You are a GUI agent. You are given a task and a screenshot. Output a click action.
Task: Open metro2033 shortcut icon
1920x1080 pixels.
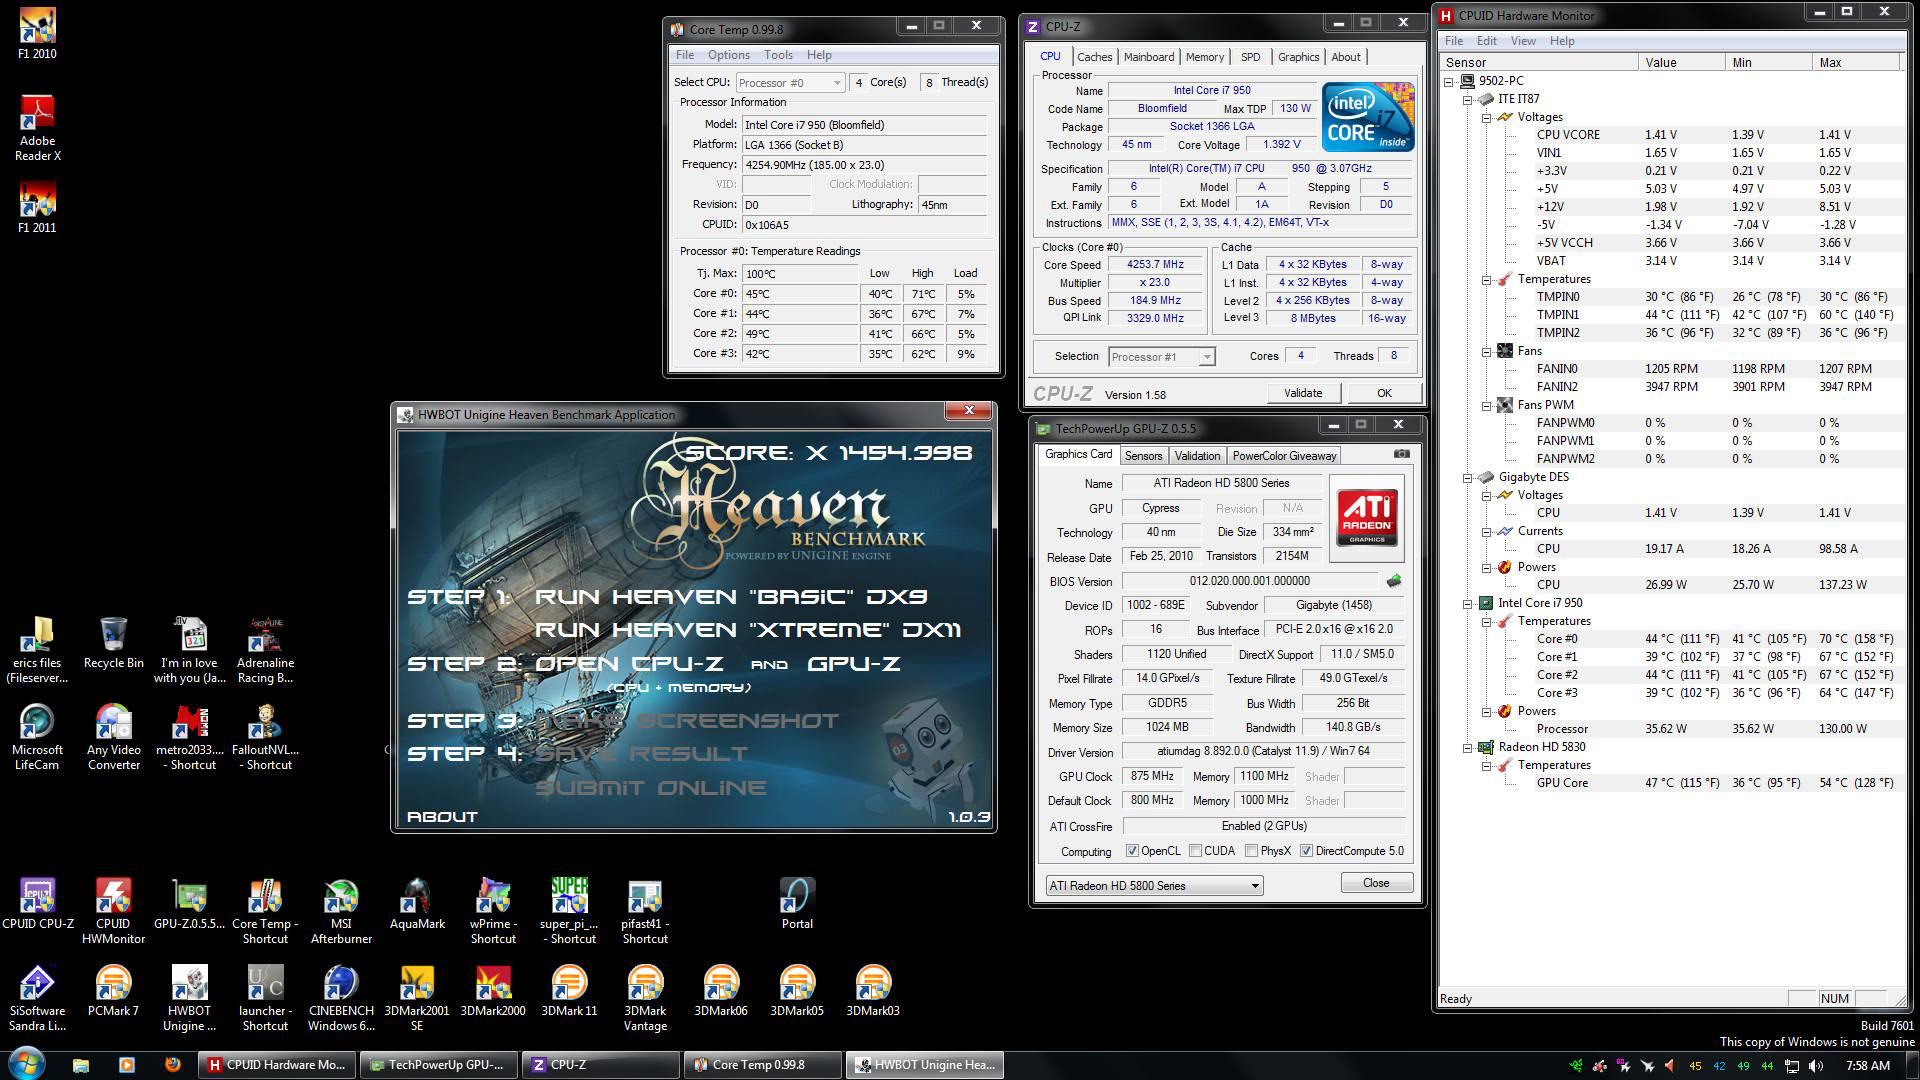tap(189, 737)
